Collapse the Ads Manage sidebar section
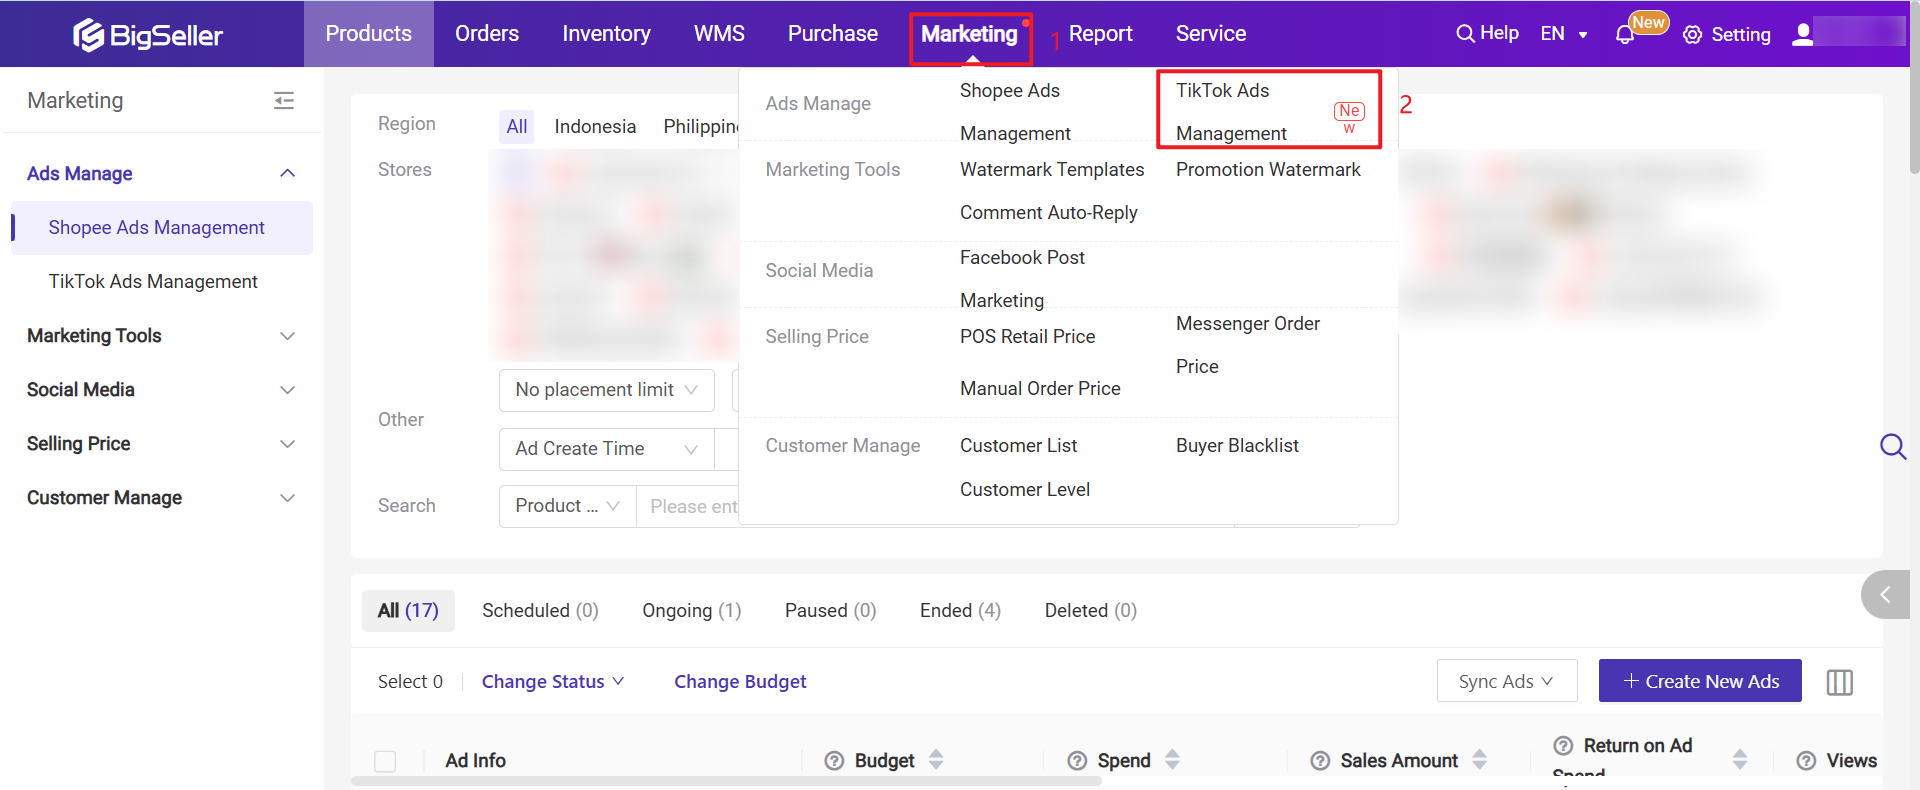Image resolution: width=1920 pixels, height=790 pixels. coord(287,174)
